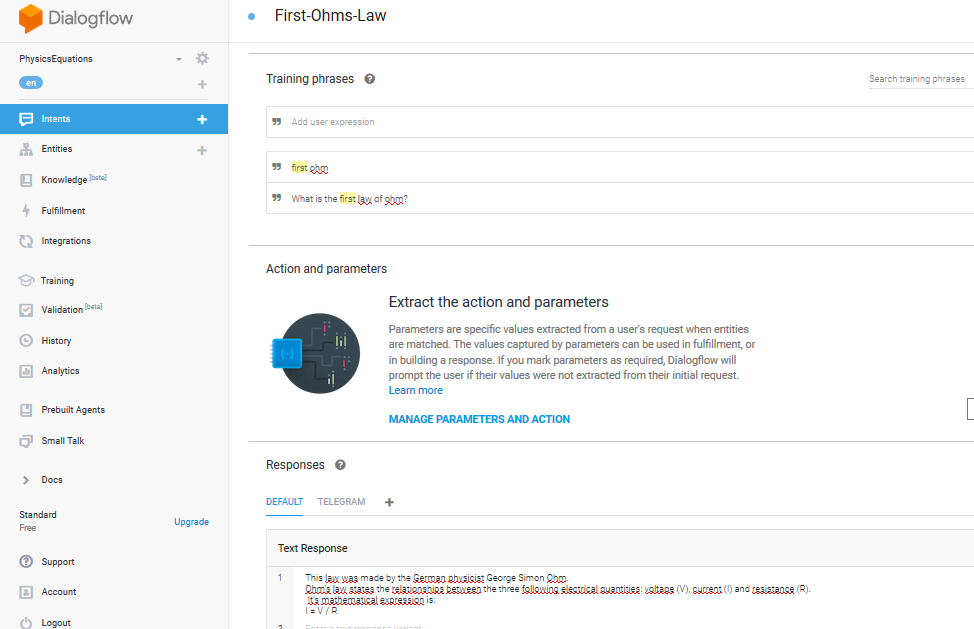Open the Knowledge beta section
974x629 pixels.
pos(74,179)
